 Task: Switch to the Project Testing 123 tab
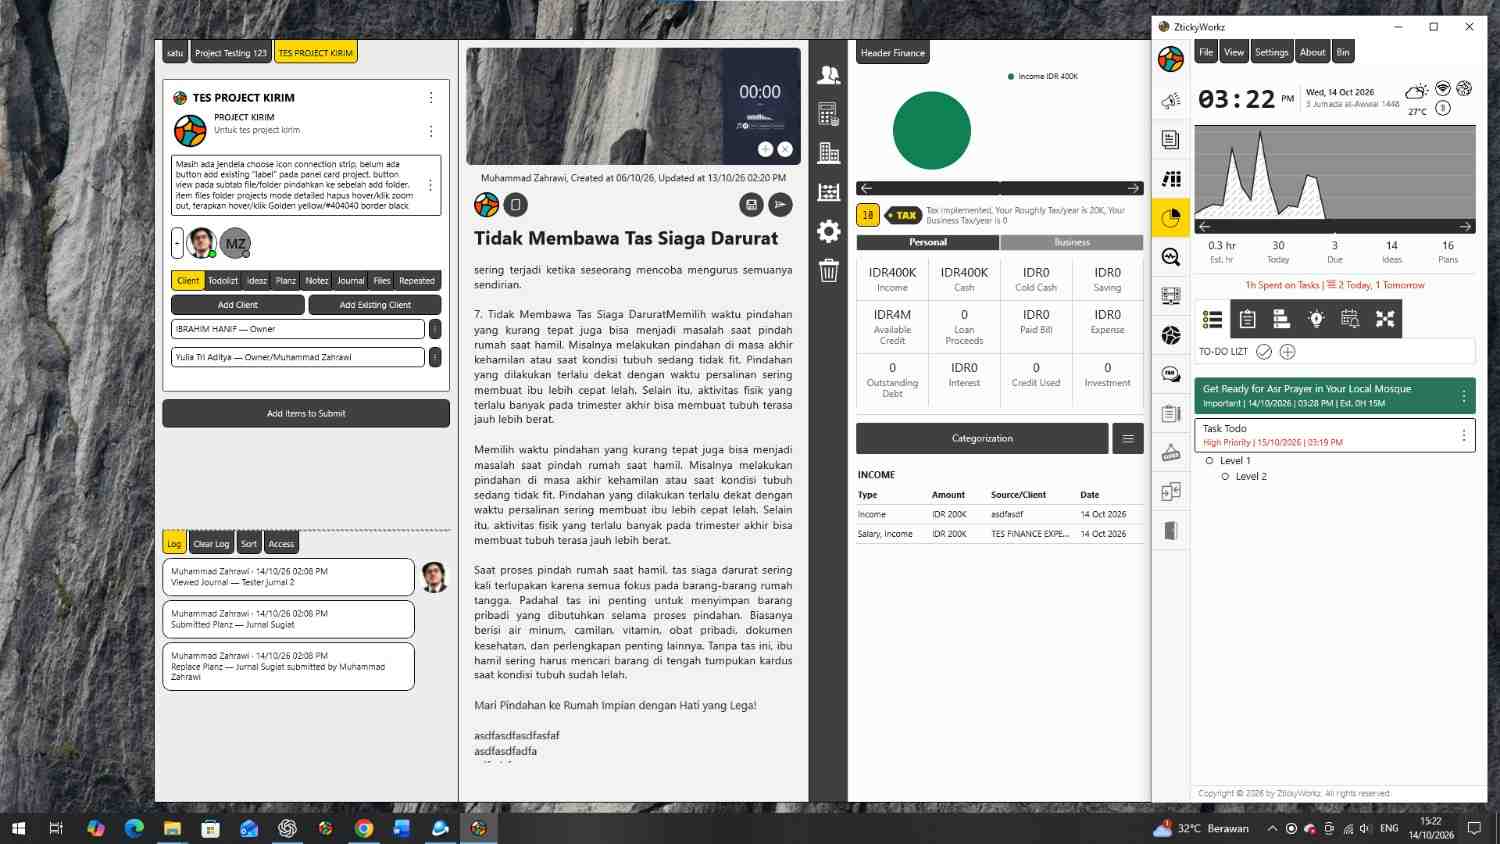click(231, 53)
